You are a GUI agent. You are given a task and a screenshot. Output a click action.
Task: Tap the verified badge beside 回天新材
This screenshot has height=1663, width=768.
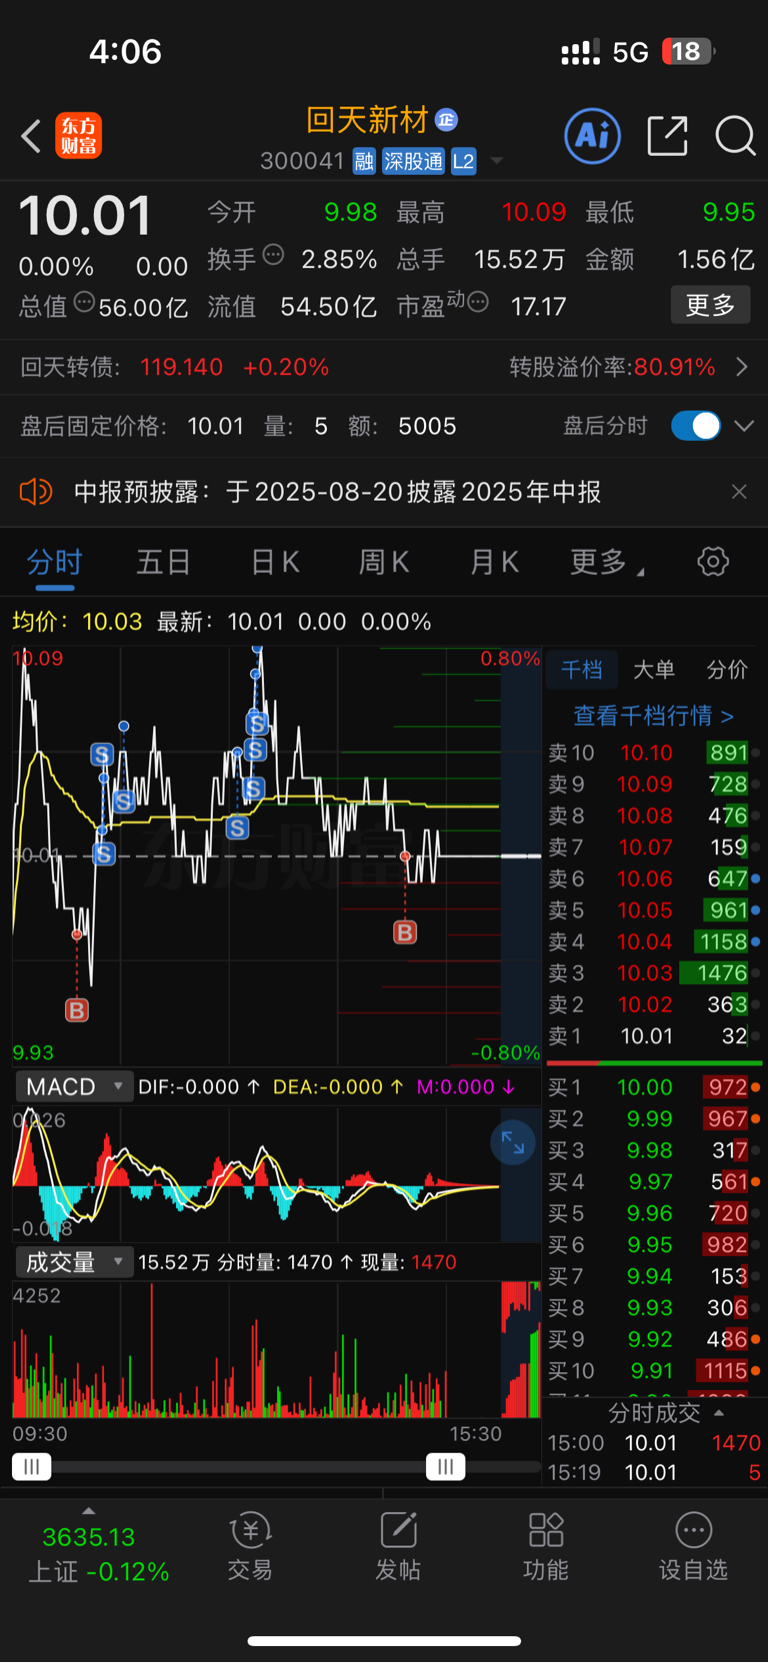coord(446,120)
